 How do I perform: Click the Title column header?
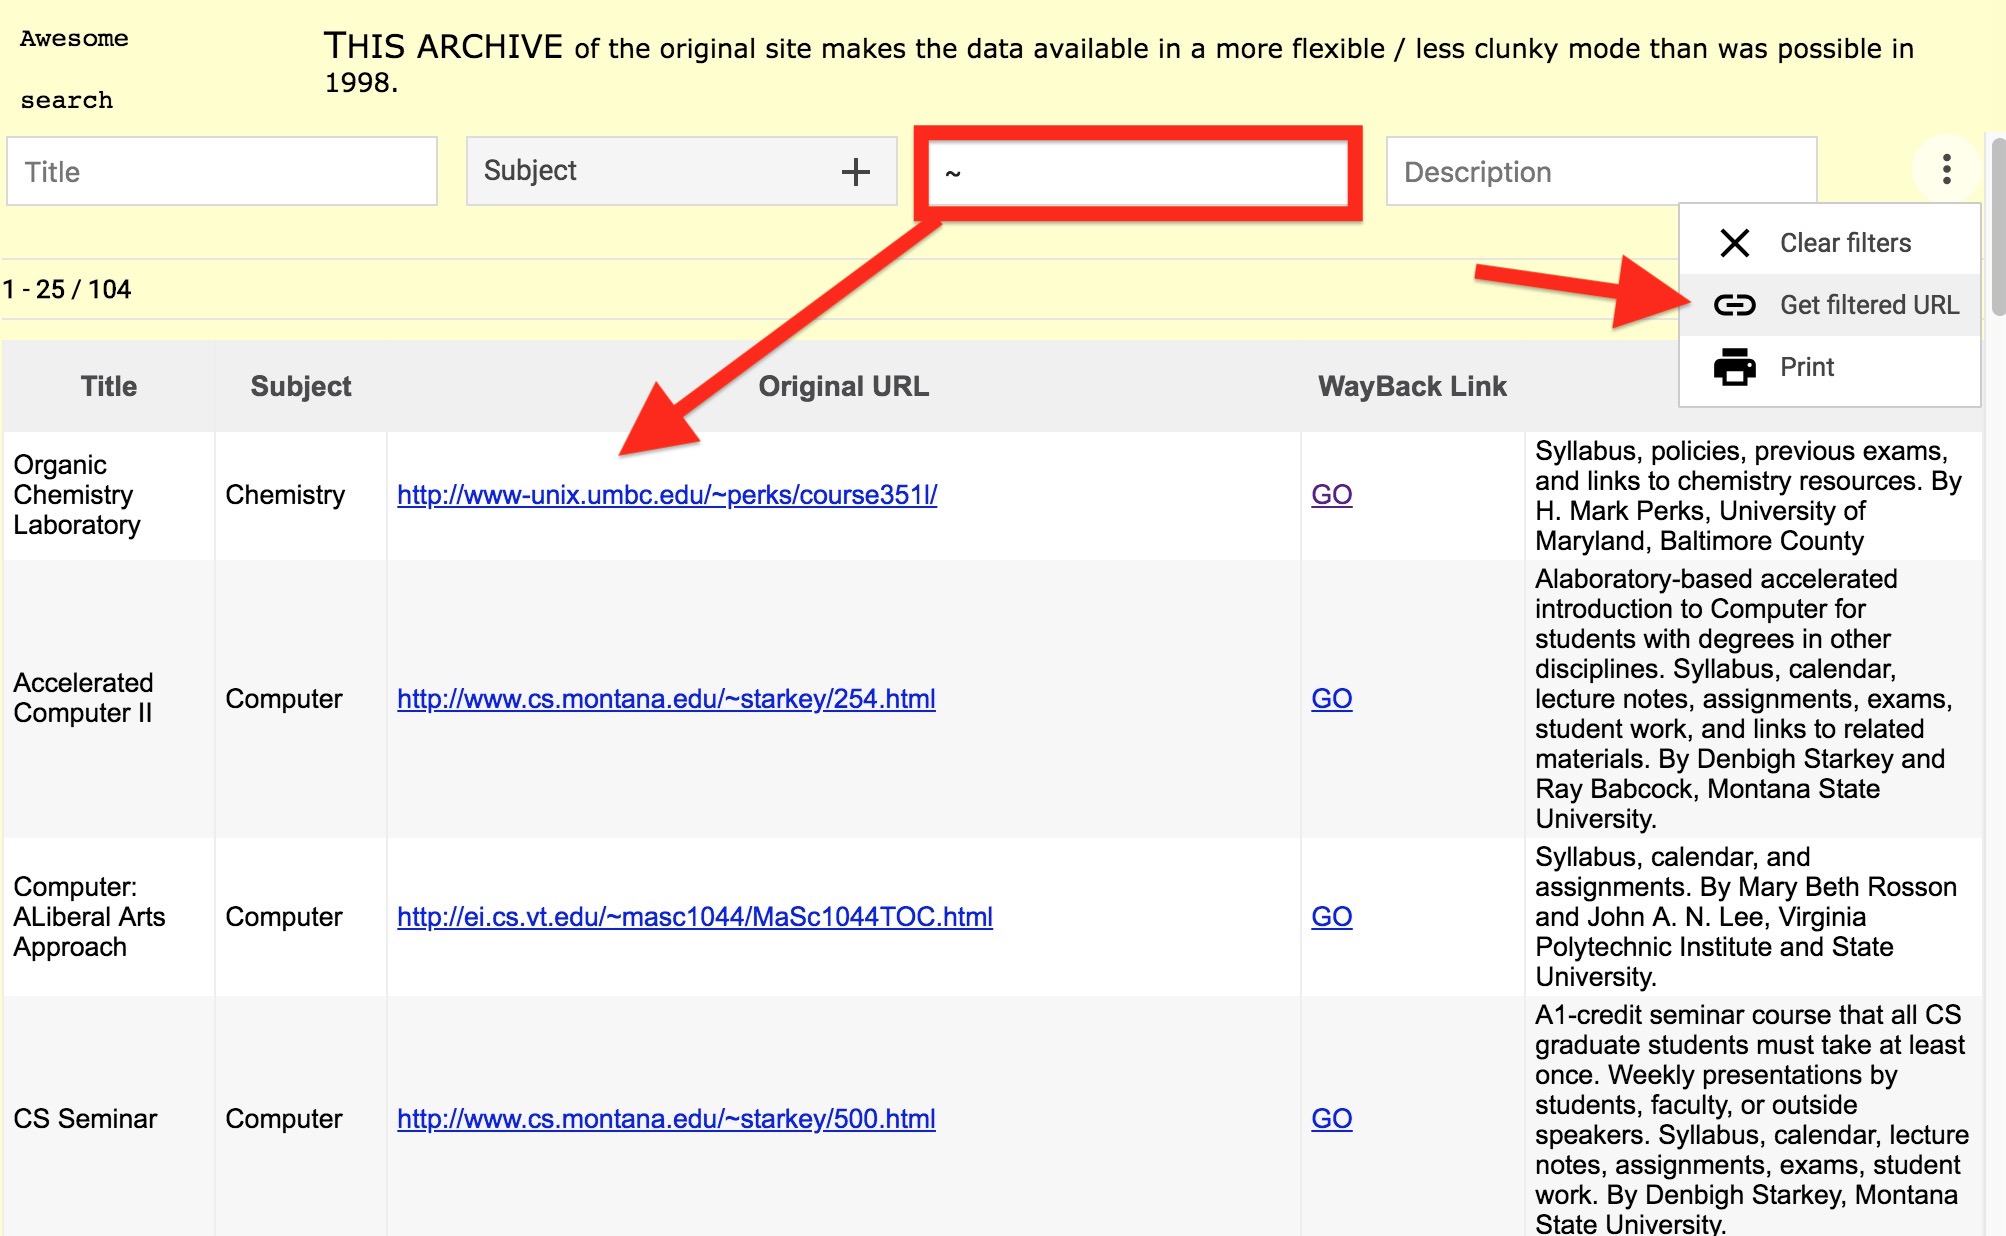(108, 386)
